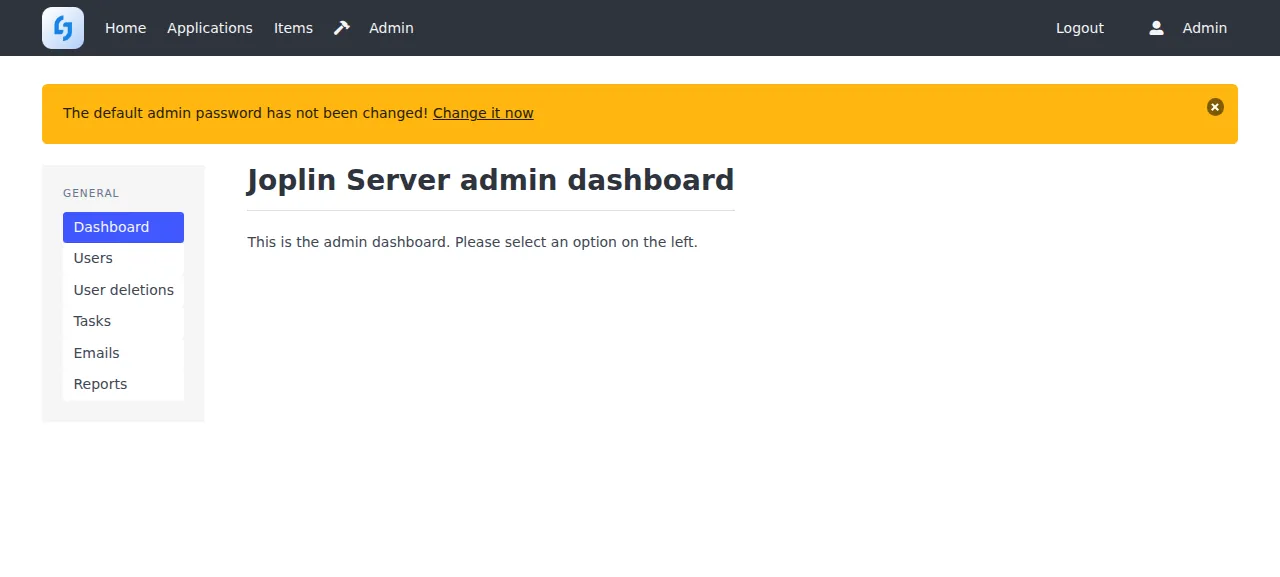Click the user profile silhouette icon
The width and height of the screenshot is (1280, 577).
1156,28
